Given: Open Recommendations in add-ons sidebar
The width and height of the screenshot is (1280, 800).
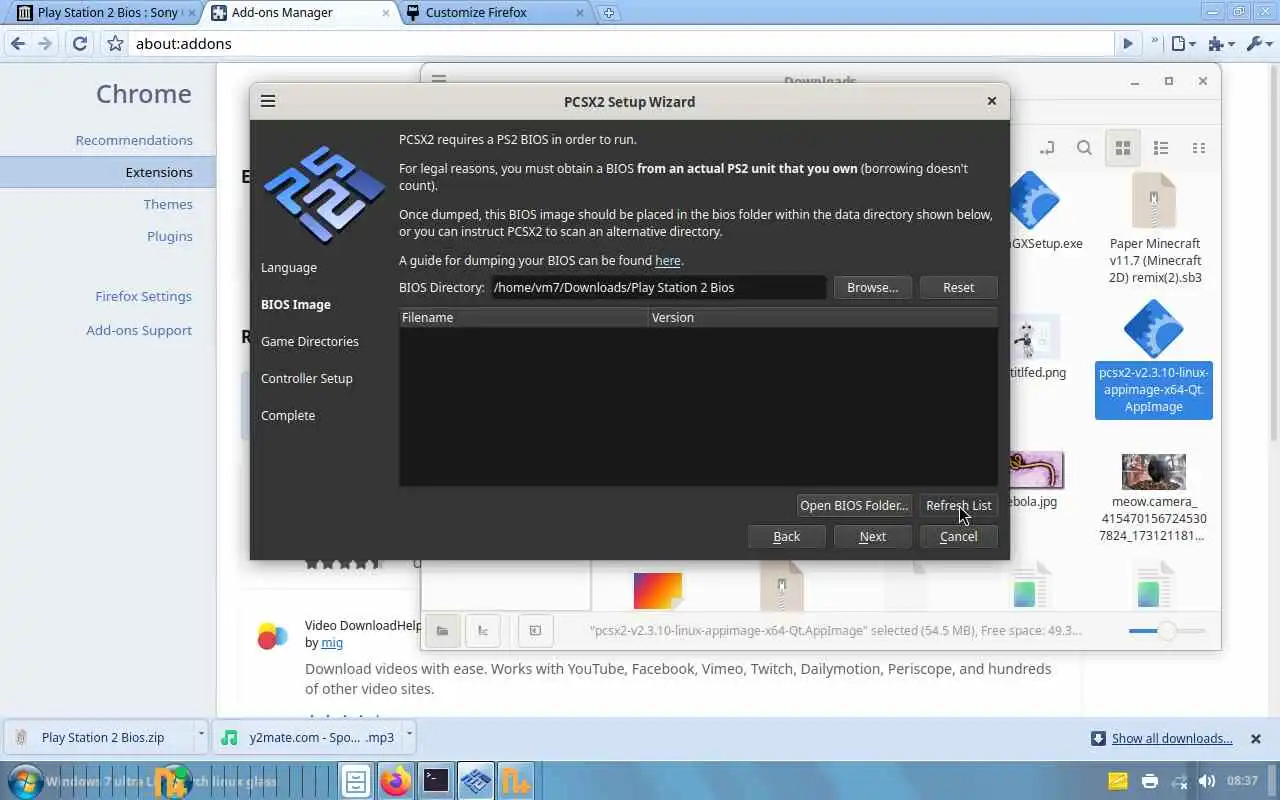Looking at the screenshot, I should 134,140.
